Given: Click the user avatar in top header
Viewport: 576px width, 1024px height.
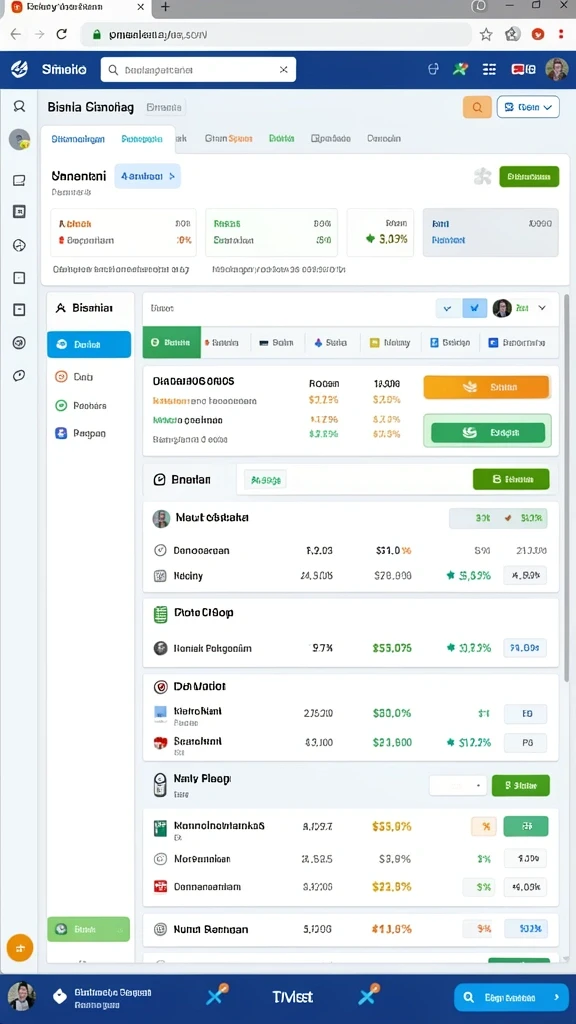Looking at the screenshot, I should click(556, 69).
